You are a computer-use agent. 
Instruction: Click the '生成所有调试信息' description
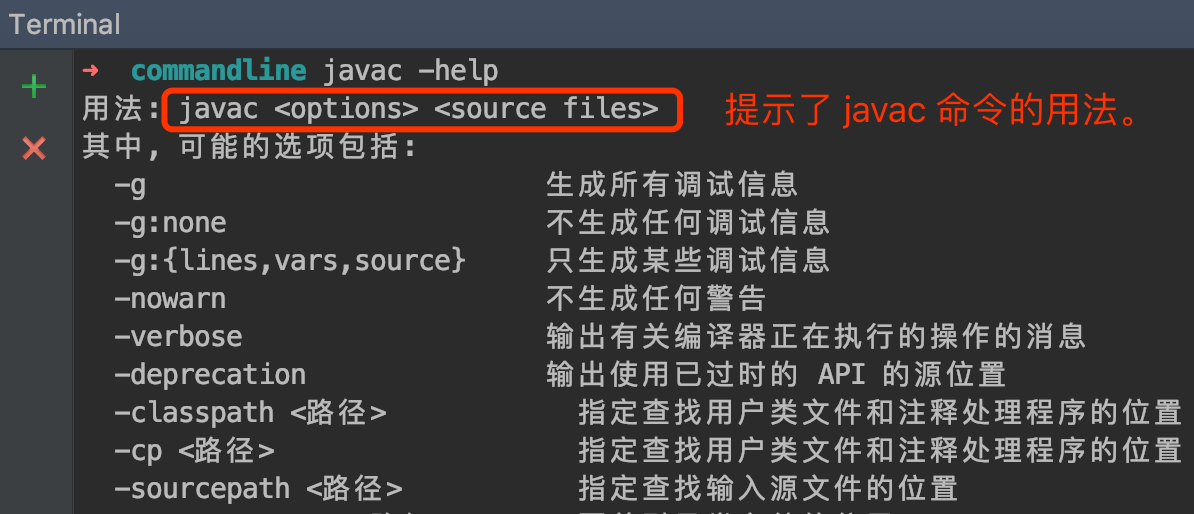[672, 185]
